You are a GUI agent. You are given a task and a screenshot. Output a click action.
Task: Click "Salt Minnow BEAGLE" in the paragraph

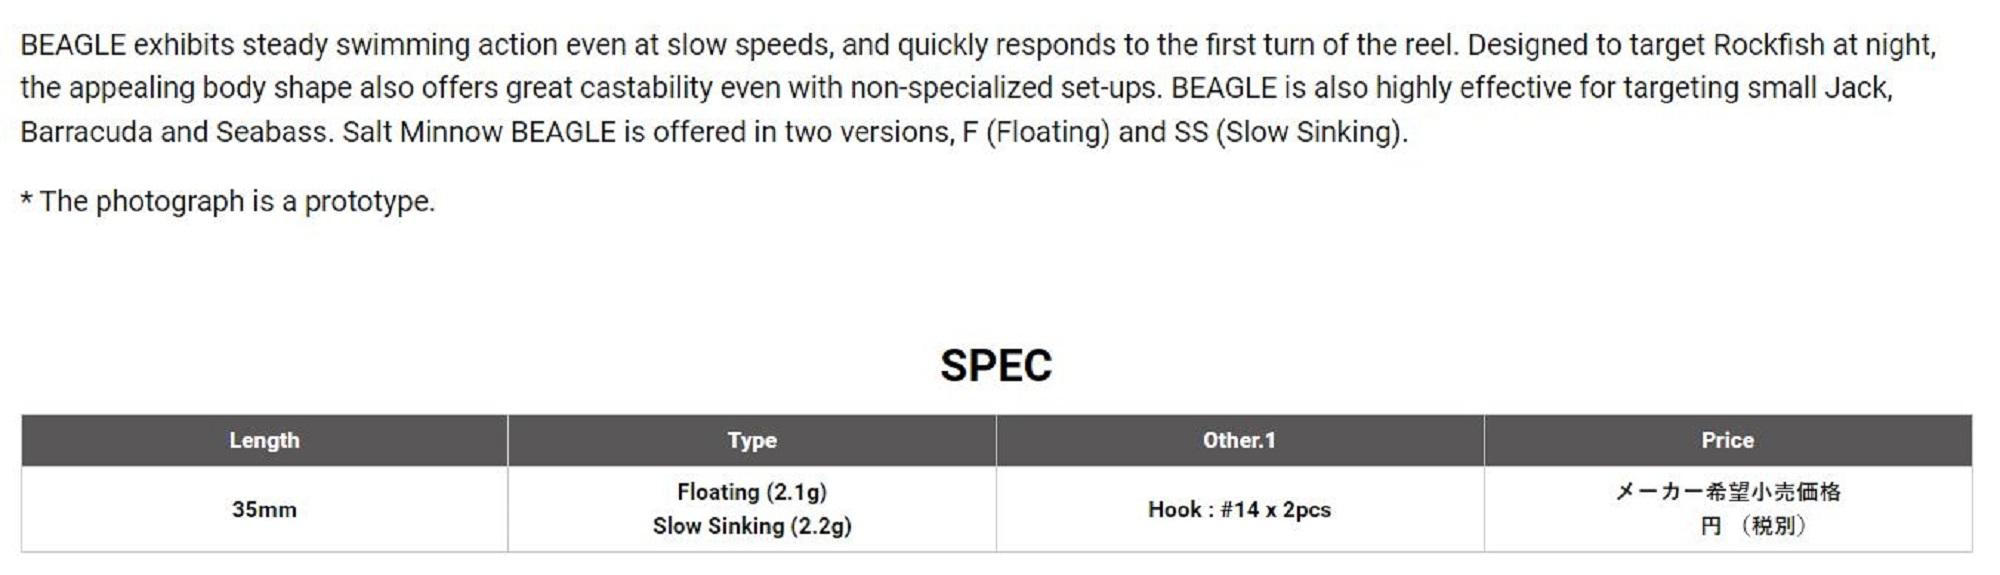coord(479,132)
